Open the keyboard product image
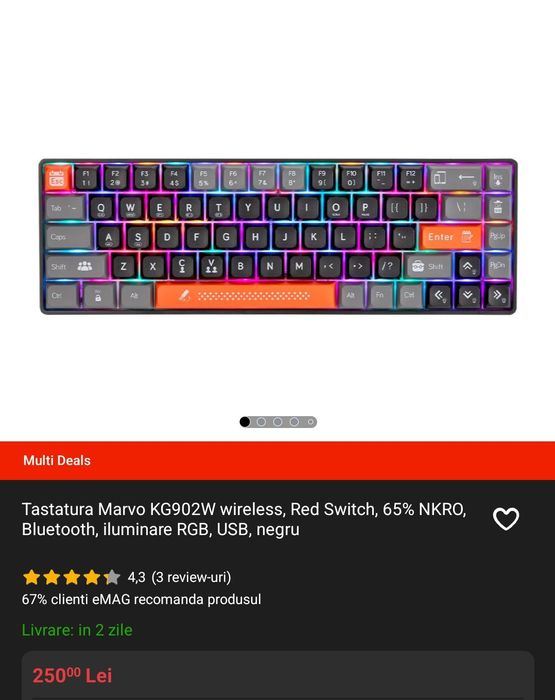555x700 pixels. [x=278, y=236]
